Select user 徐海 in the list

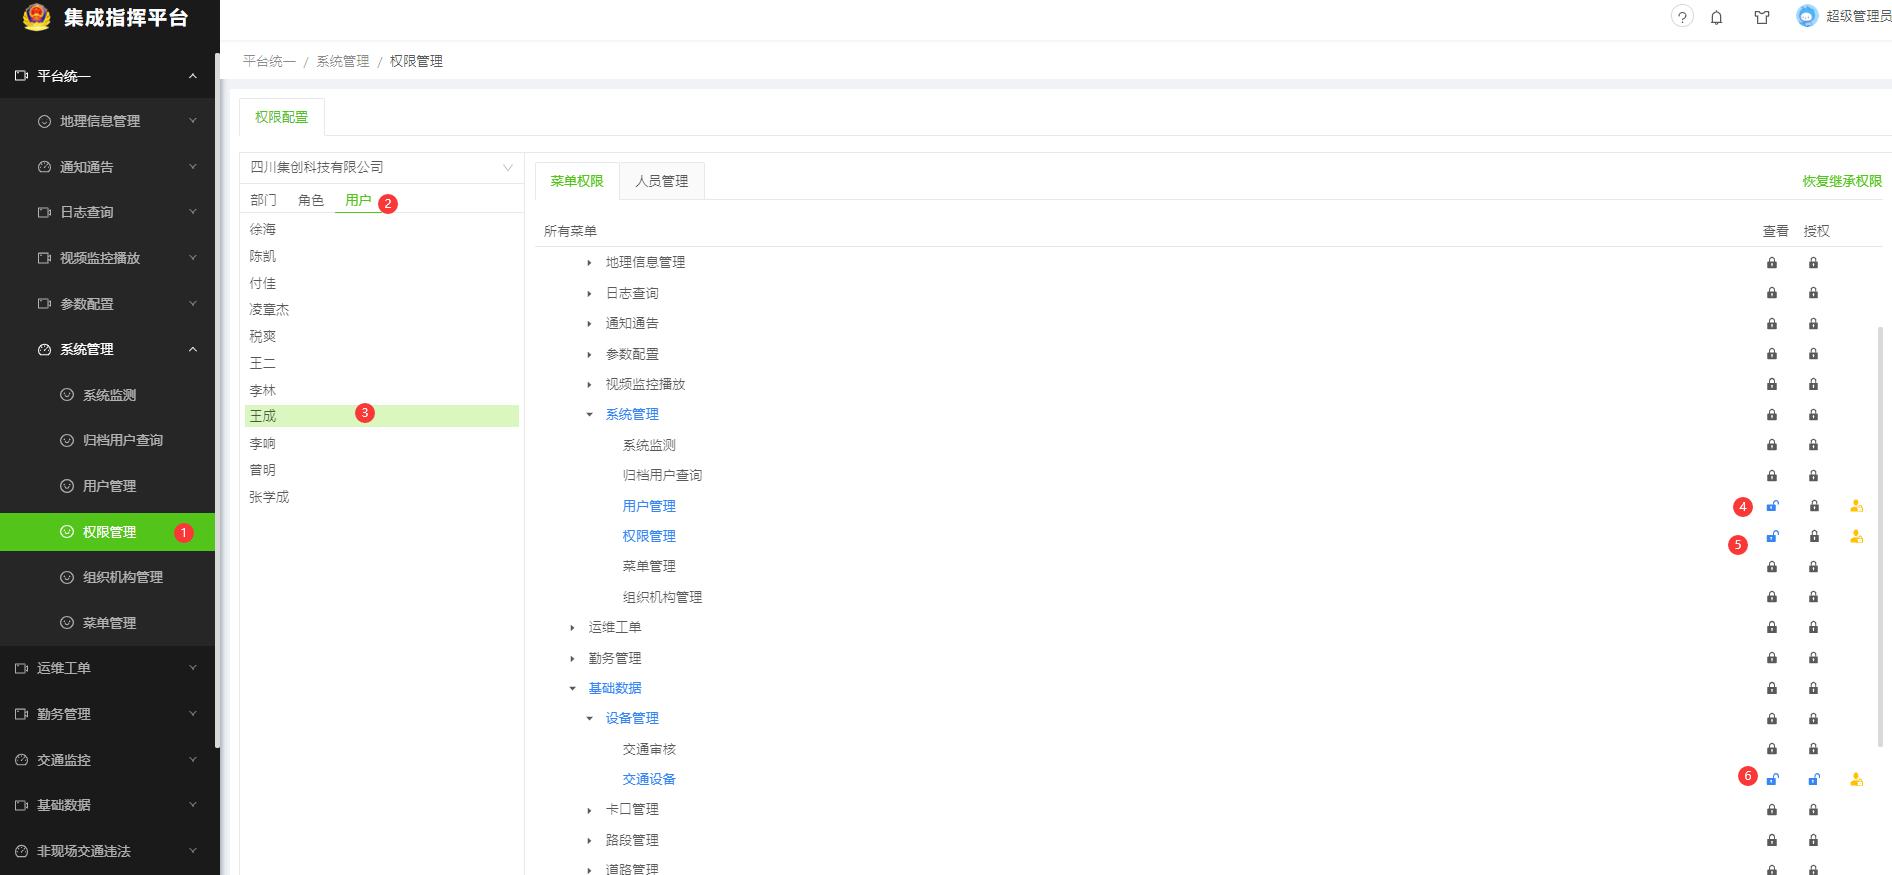(263, 230)
